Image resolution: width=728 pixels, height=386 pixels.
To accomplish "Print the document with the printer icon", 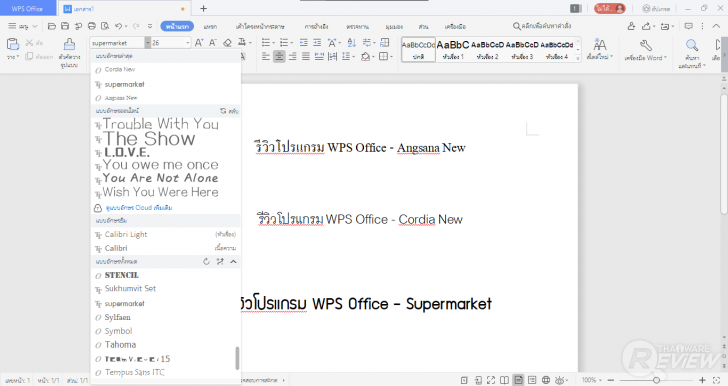I will coord(92,26).
